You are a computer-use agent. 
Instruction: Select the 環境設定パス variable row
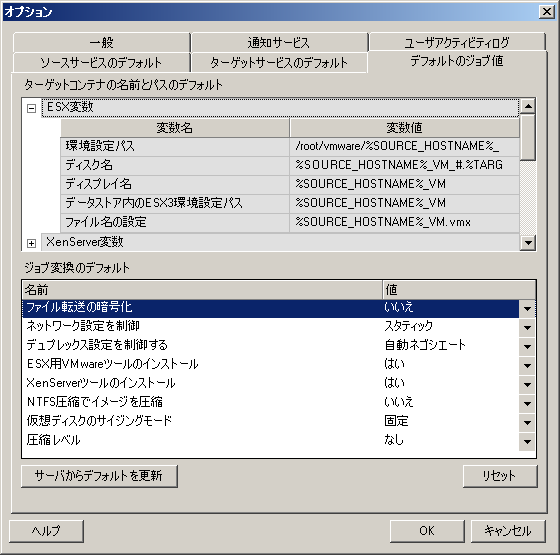click(290, 146)
